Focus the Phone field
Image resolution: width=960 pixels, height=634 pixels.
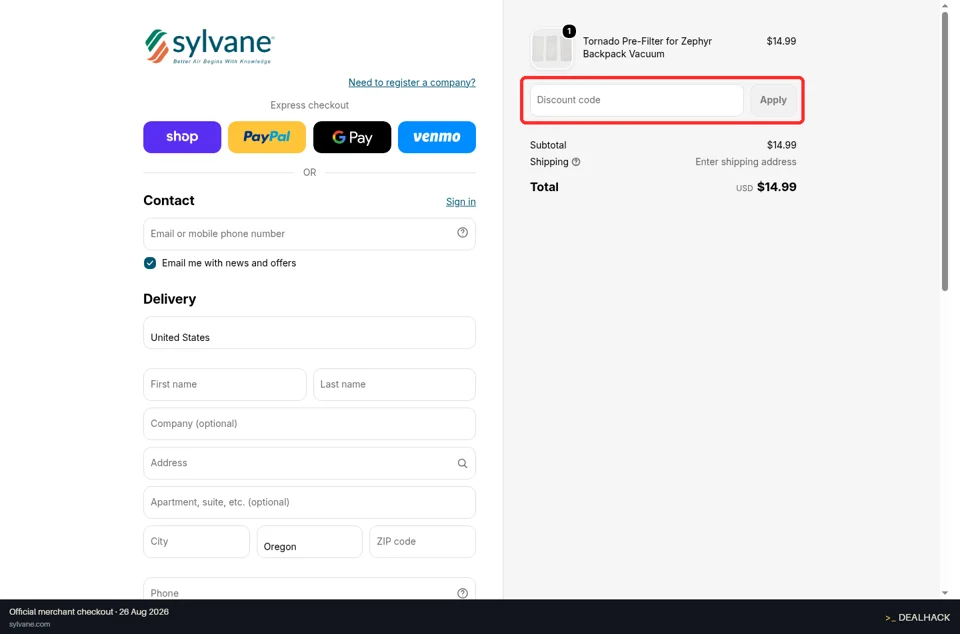point(309,589)
